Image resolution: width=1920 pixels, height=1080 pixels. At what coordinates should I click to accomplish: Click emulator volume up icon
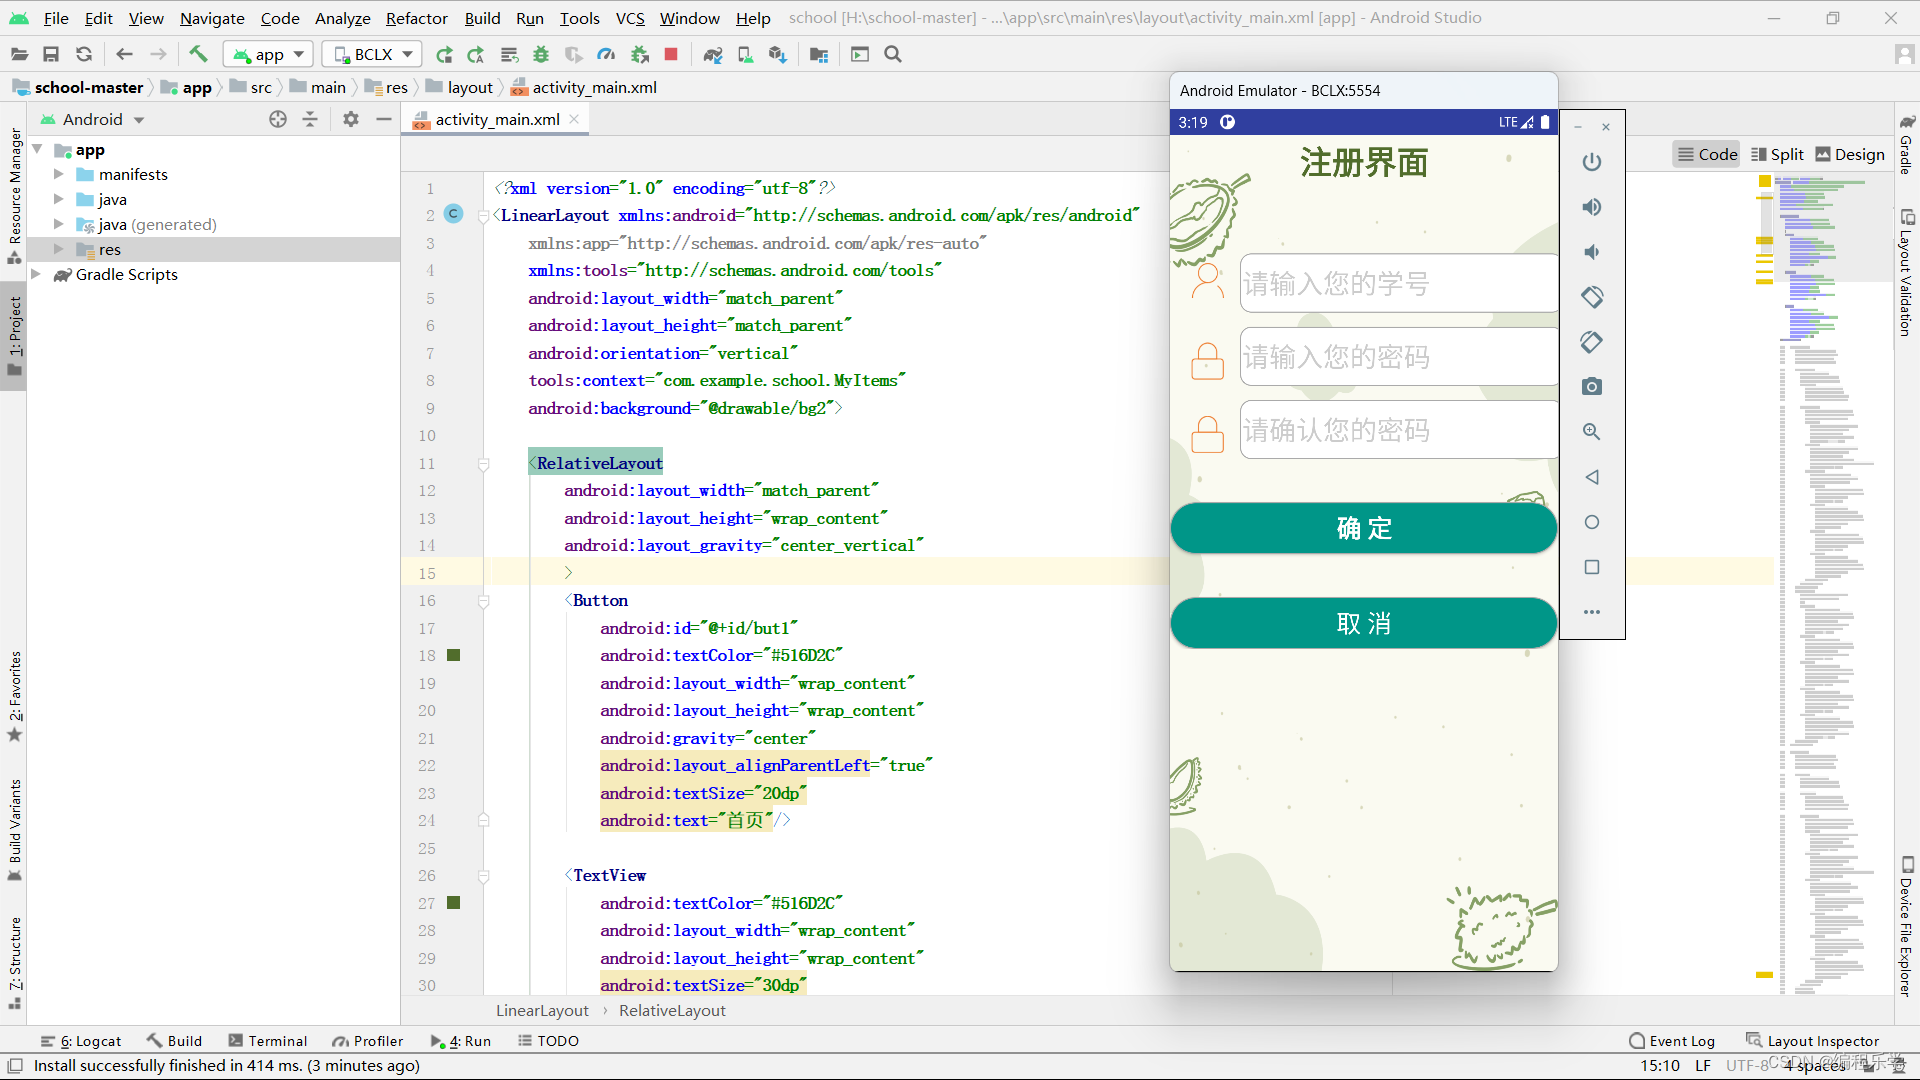pyautogui.click(x=1592, y=207)
